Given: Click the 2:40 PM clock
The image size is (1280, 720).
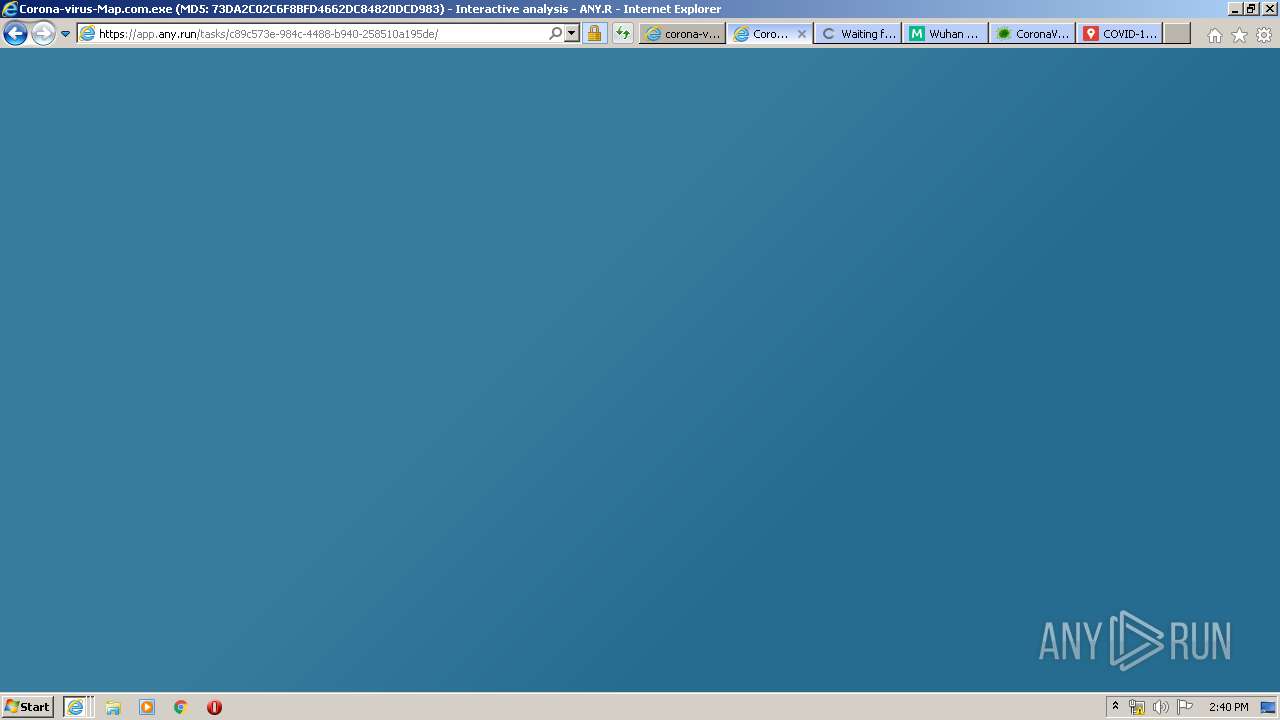Looking at the screenshot, I should pyautogui.click(x=1228, y=707).
